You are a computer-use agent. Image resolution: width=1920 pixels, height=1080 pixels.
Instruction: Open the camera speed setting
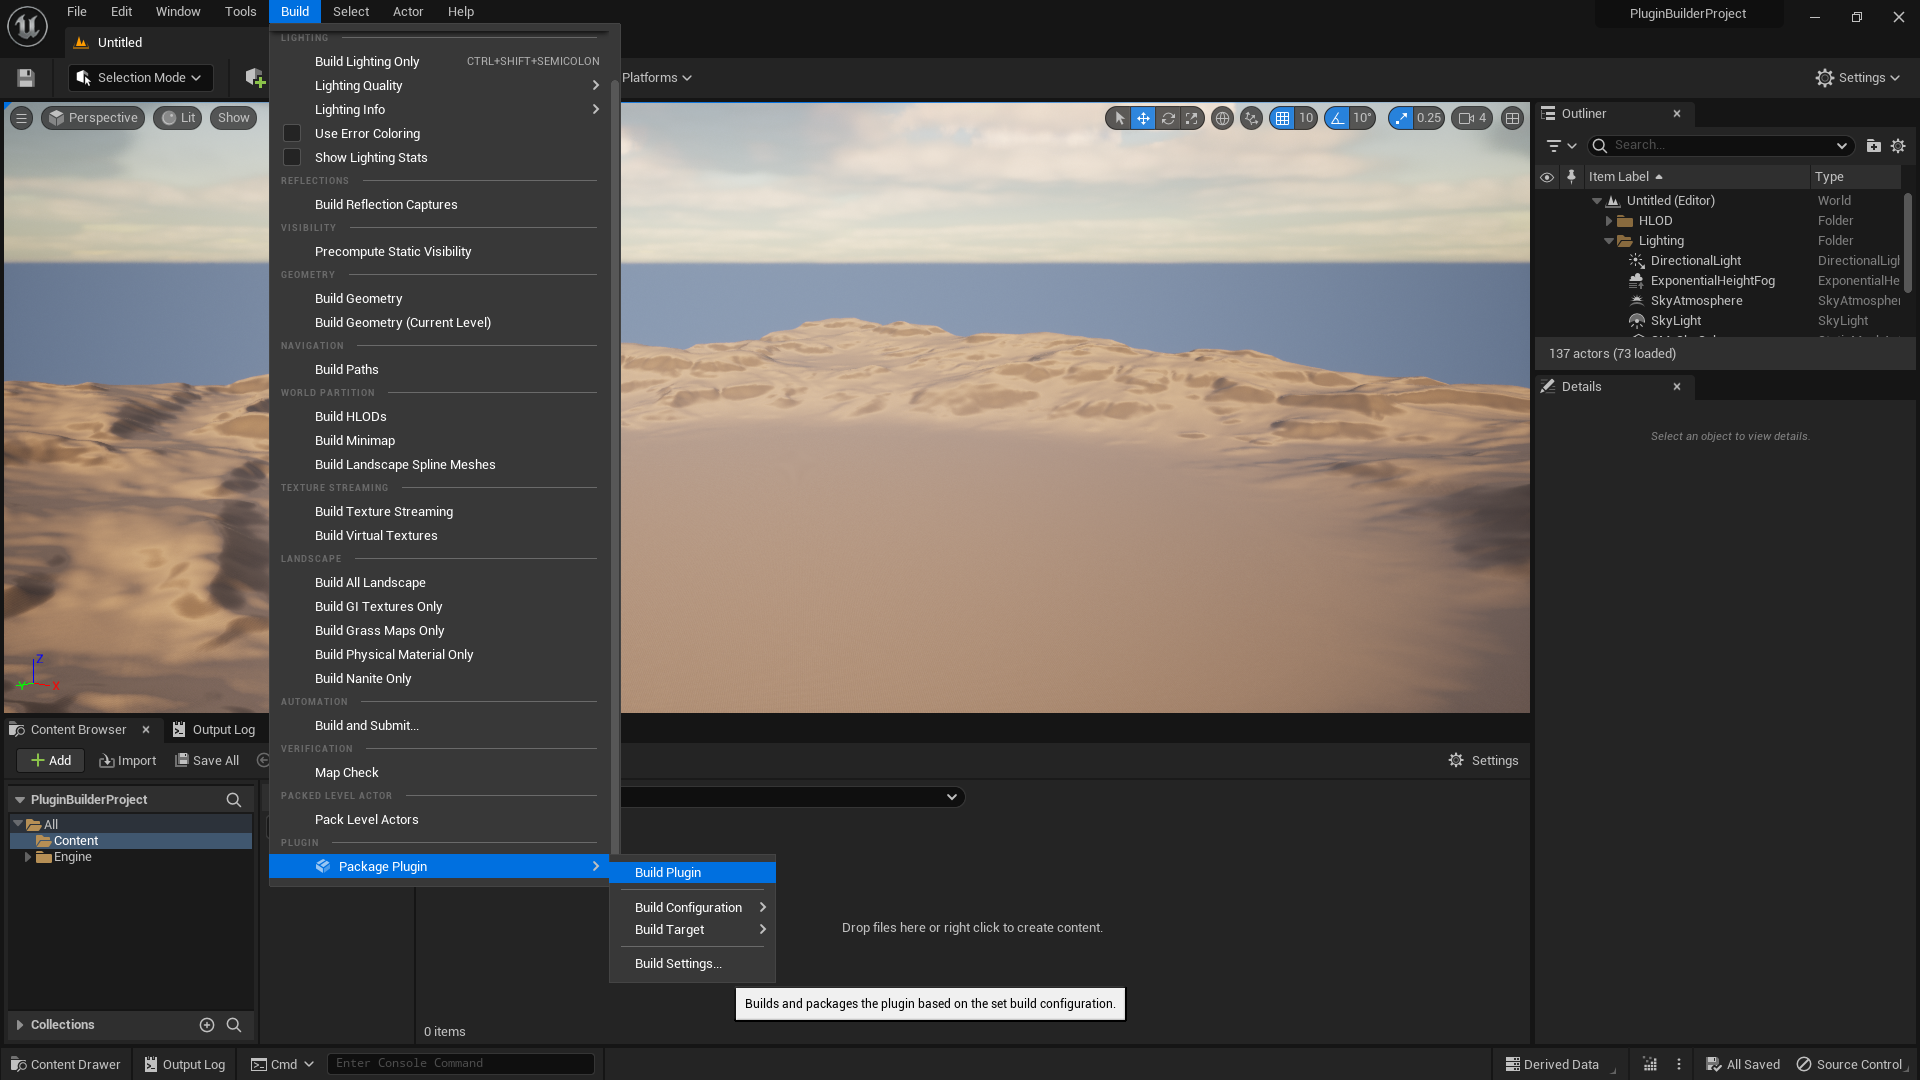1472,118
